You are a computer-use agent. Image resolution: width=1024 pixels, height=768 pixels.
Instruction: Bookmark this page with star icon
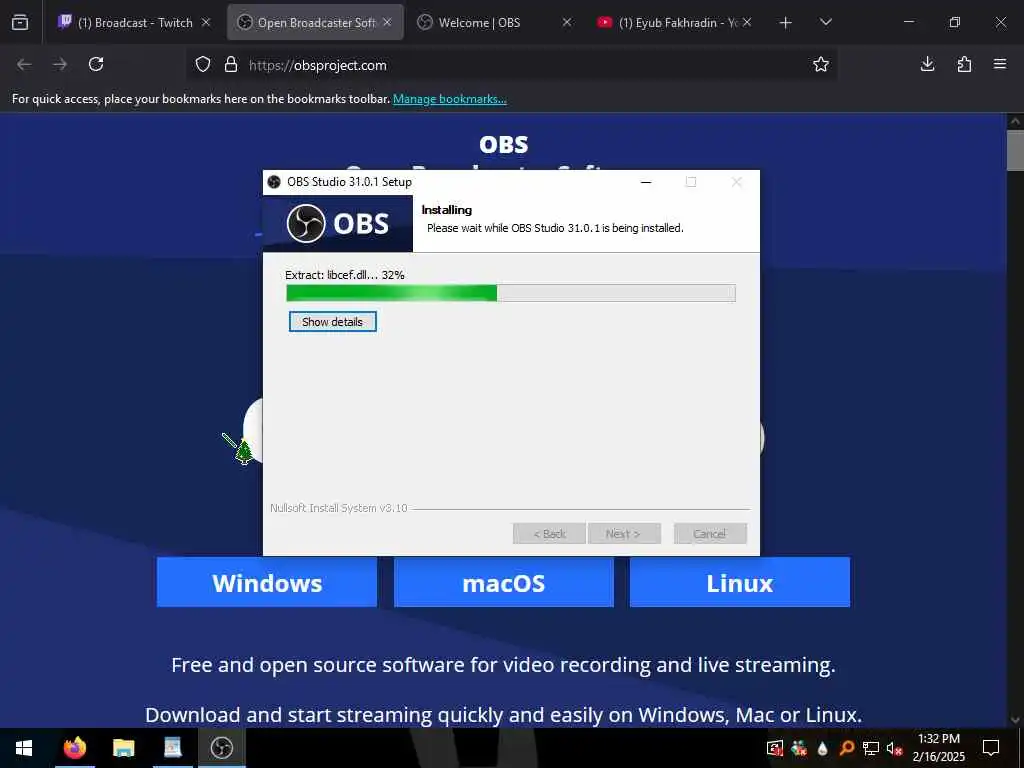pyautogui.click(x=821, y=64)
